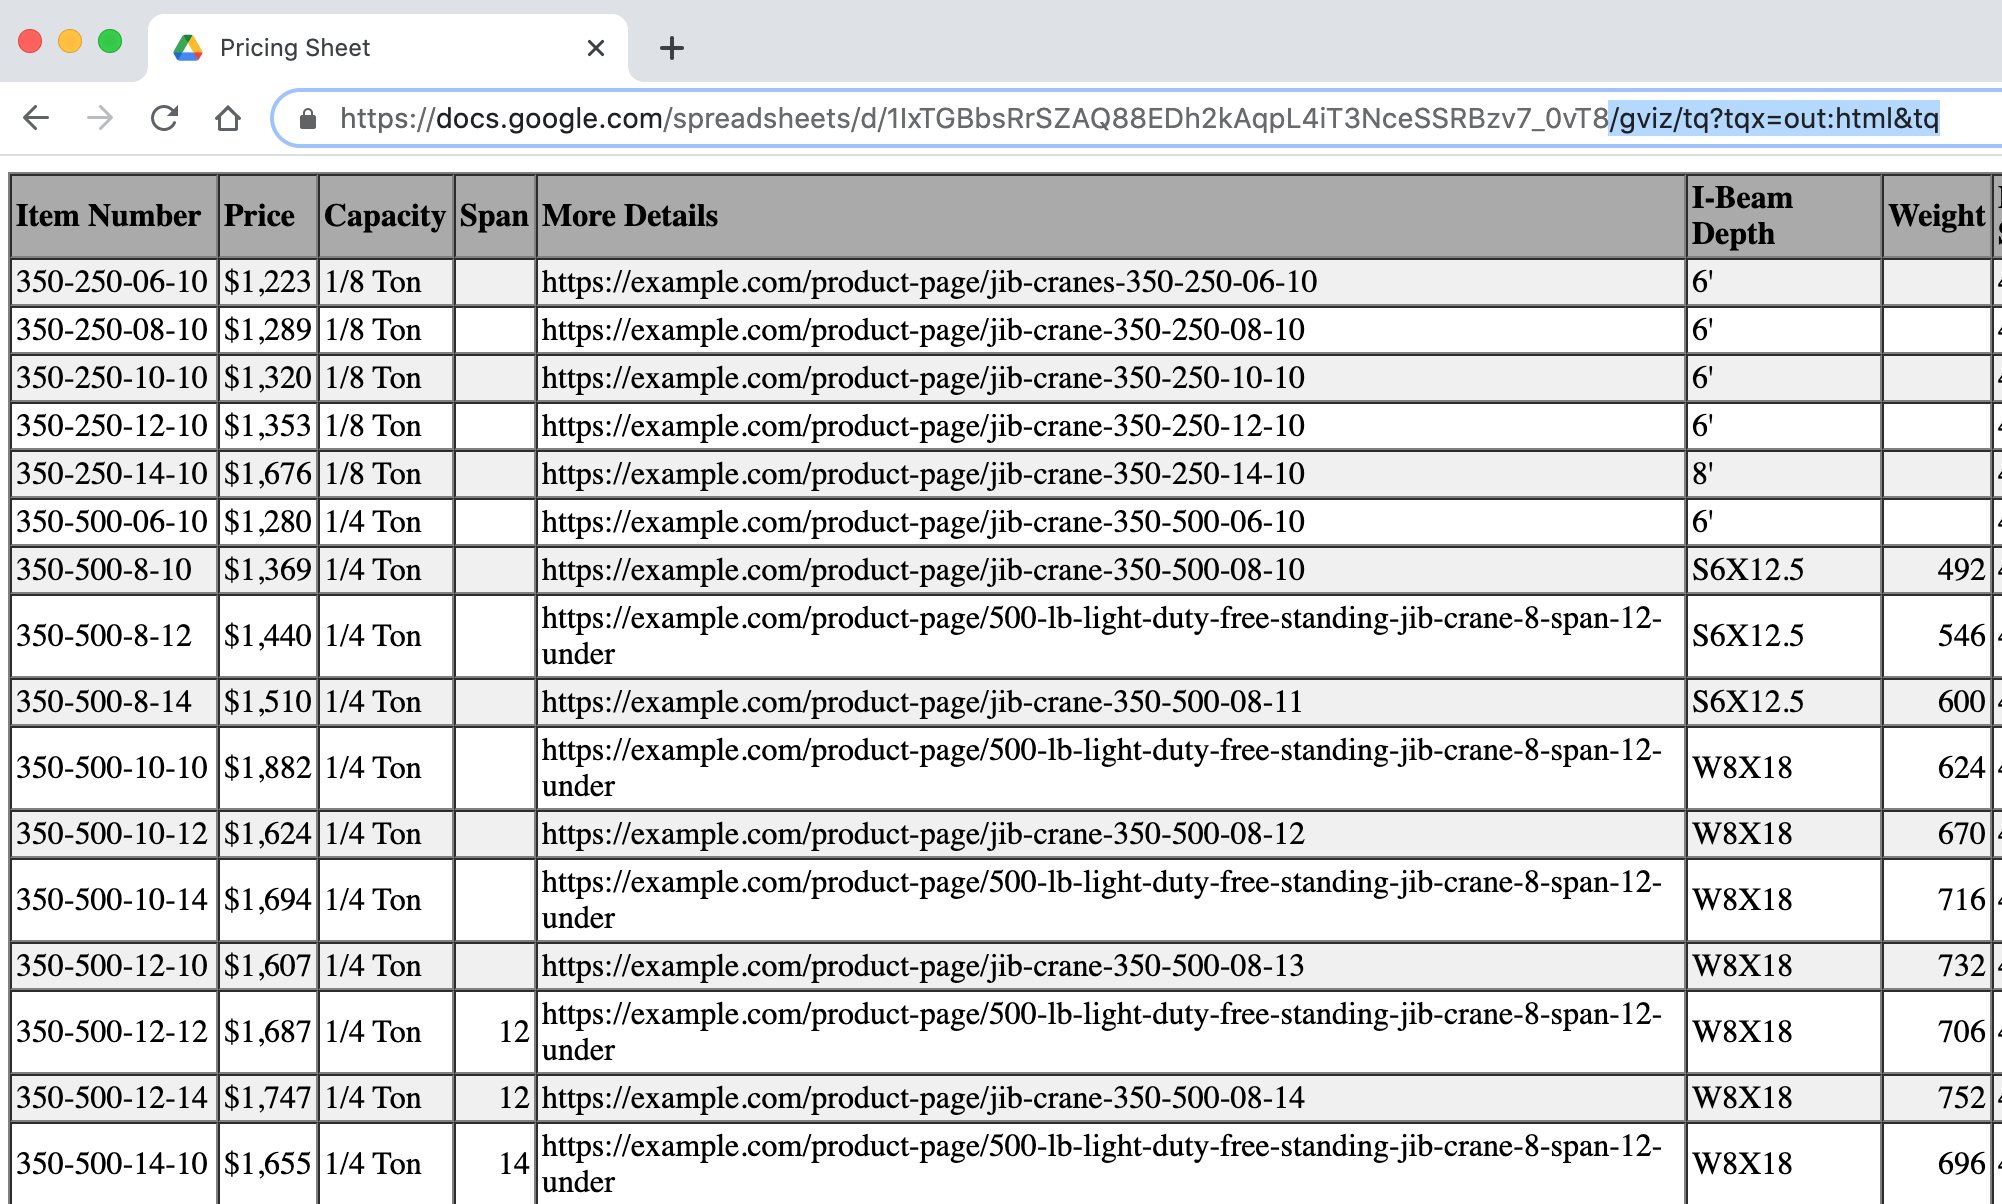Click item number cell 350-500-8-12

[x=104, y=636]
